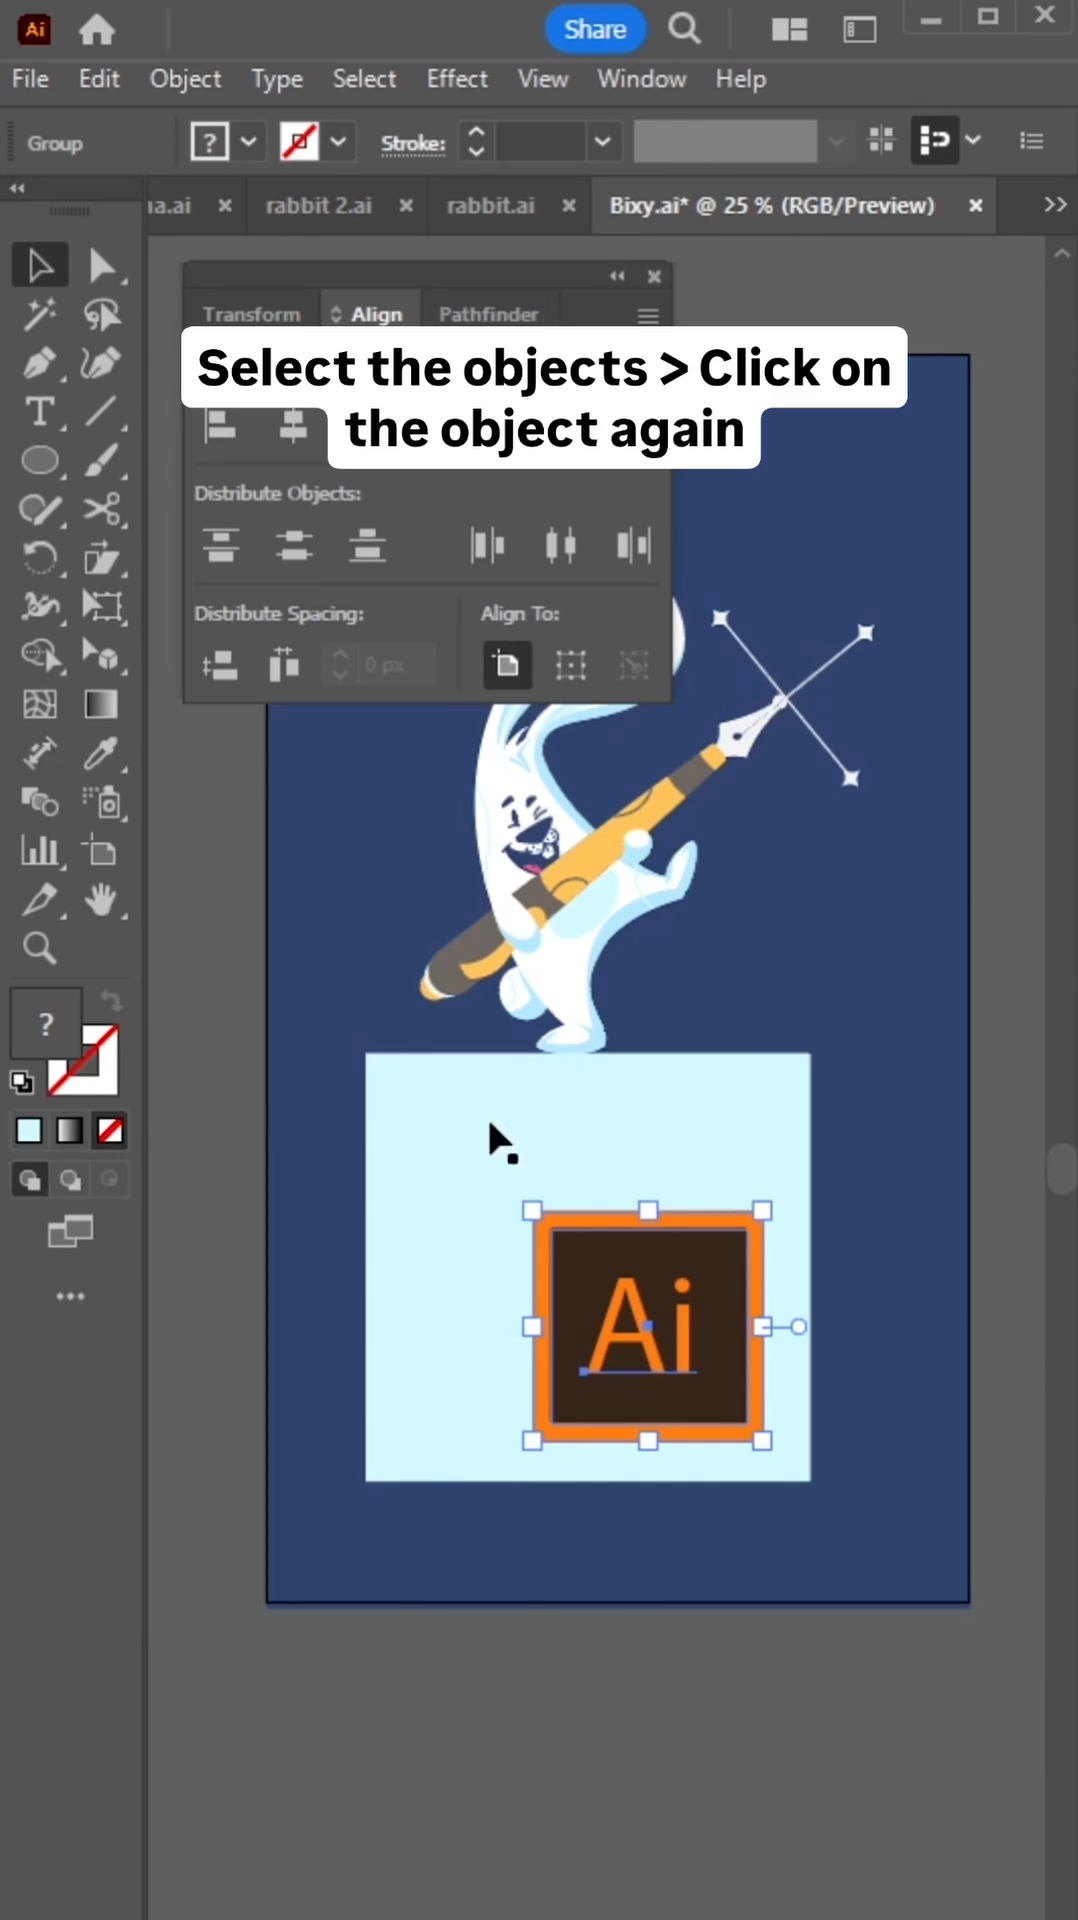Screen dimensions: 1078x1920
Task: Select the Hand tool
Action: click(x=101, y=900)
